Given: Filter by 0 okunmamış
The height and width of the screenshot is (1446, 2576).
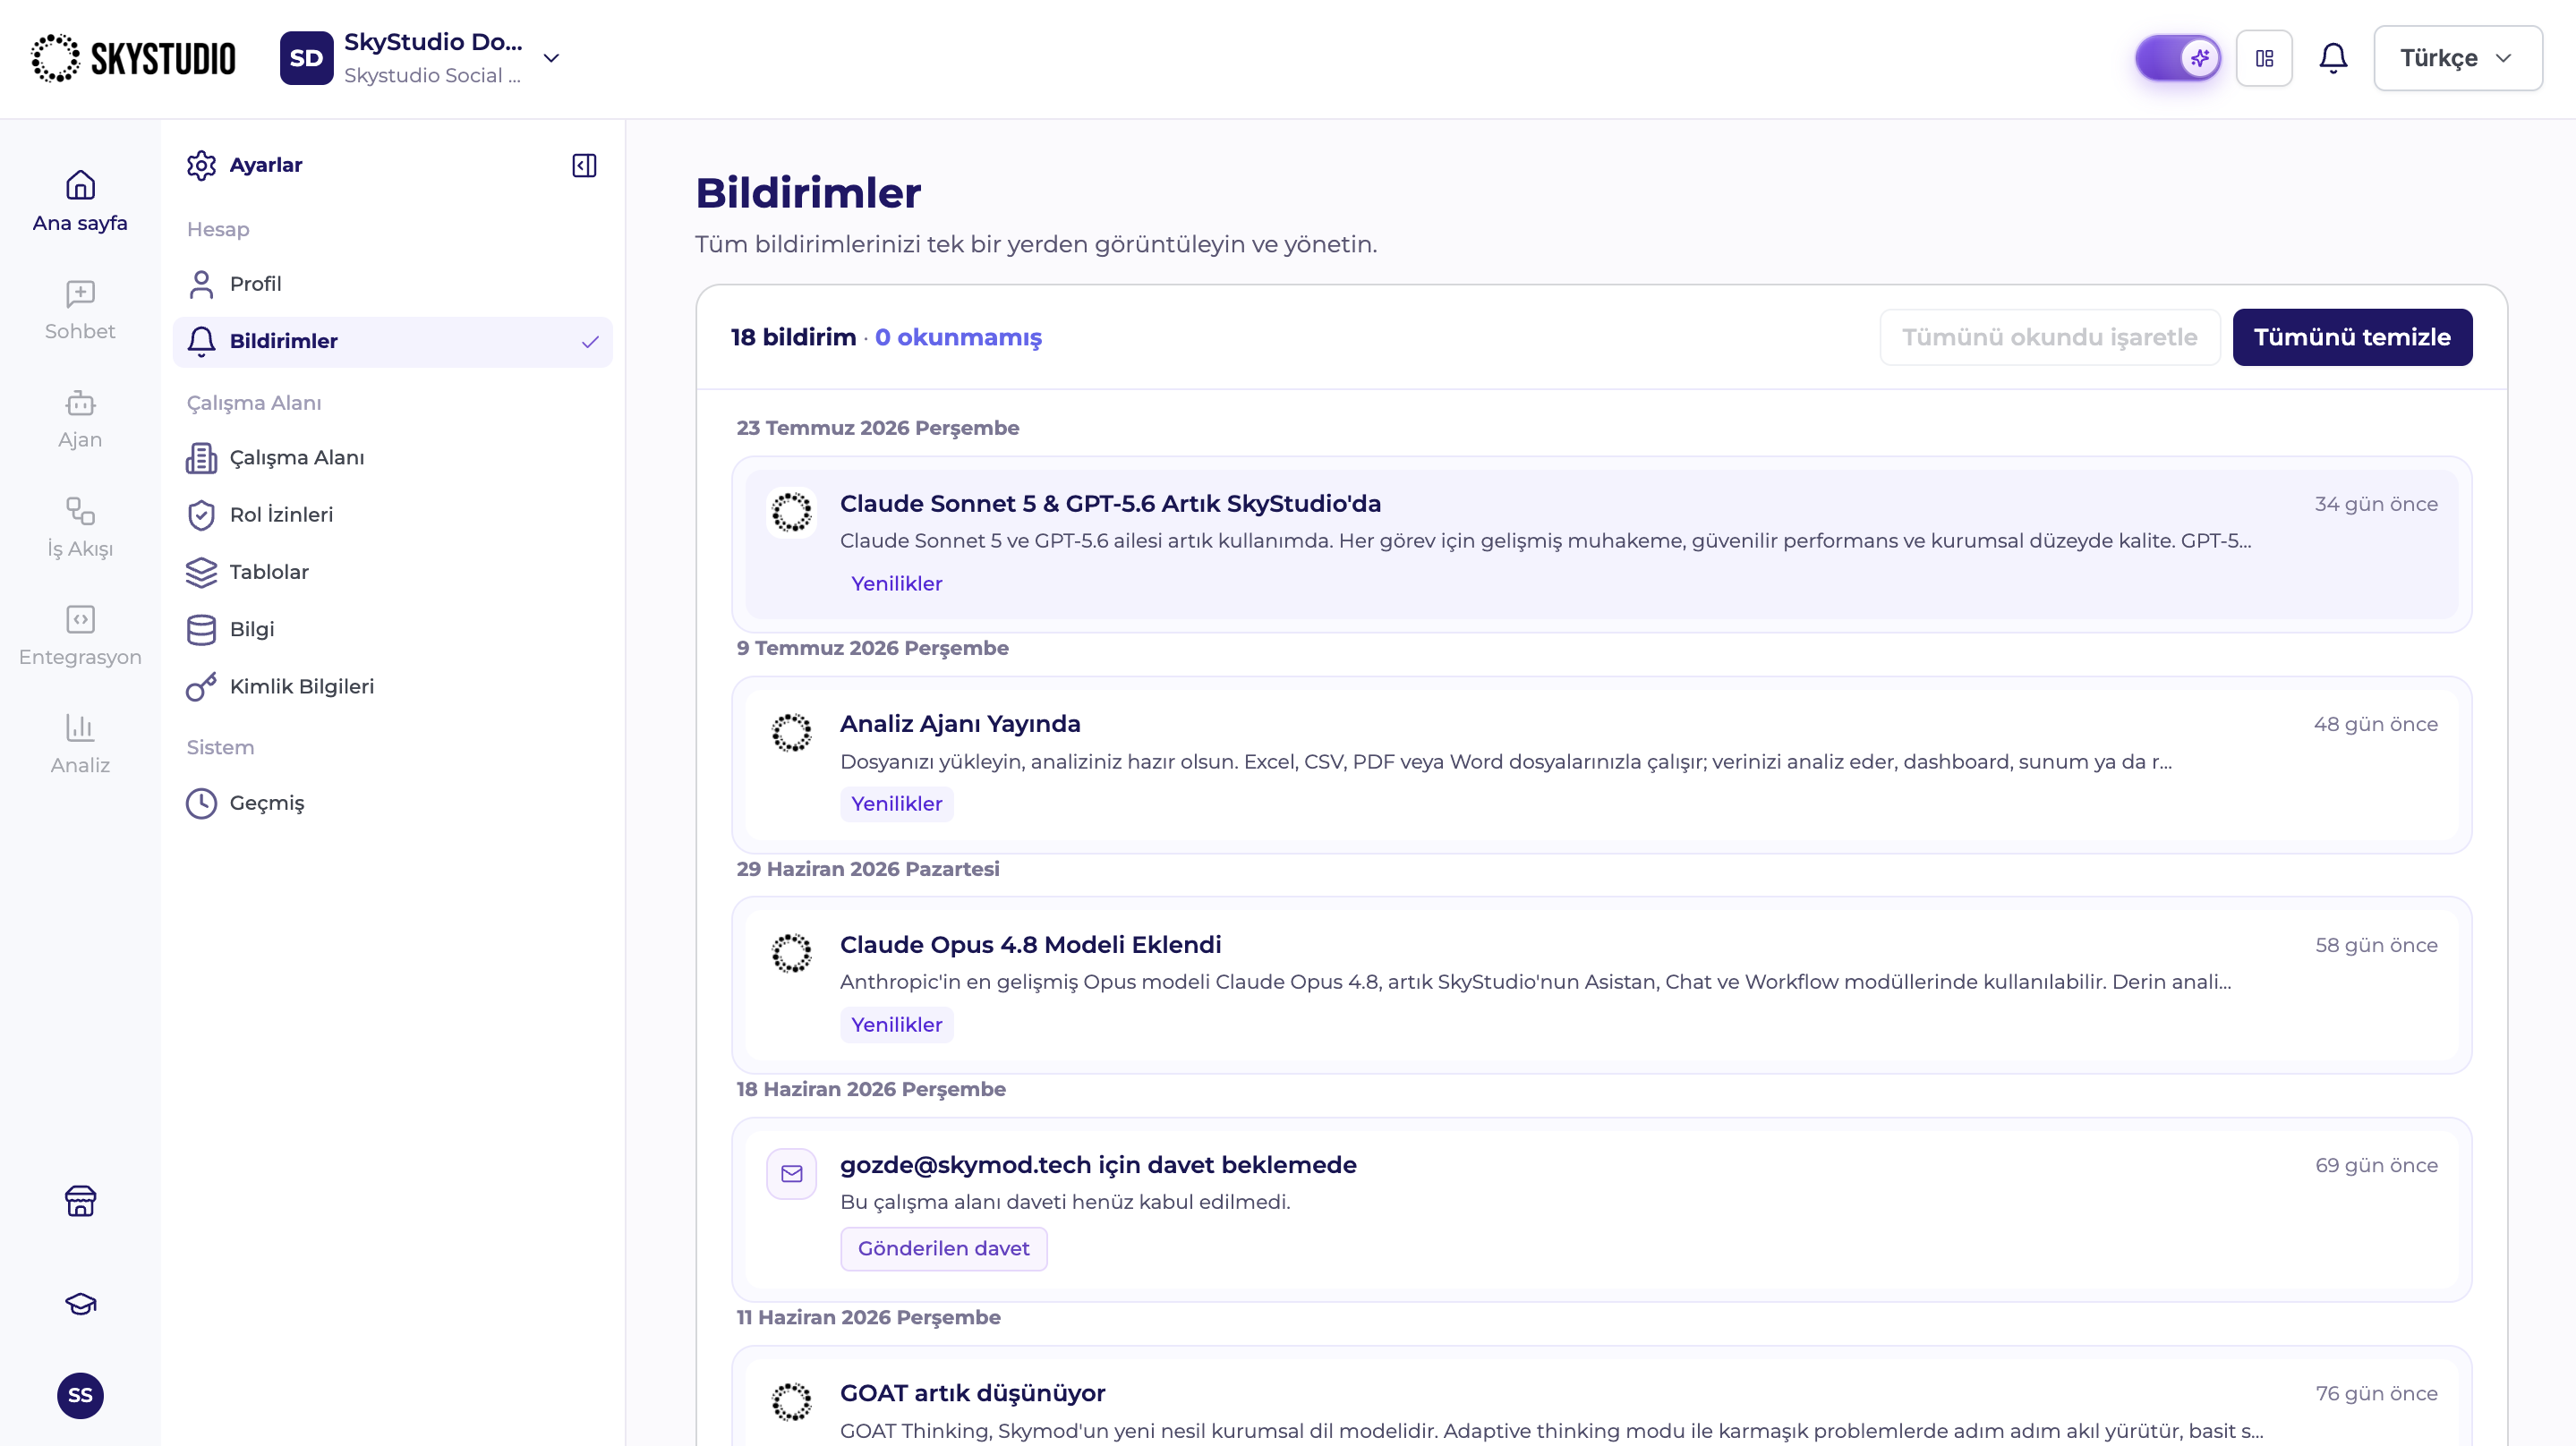Looking at the screenshot, I should (958, 337).
